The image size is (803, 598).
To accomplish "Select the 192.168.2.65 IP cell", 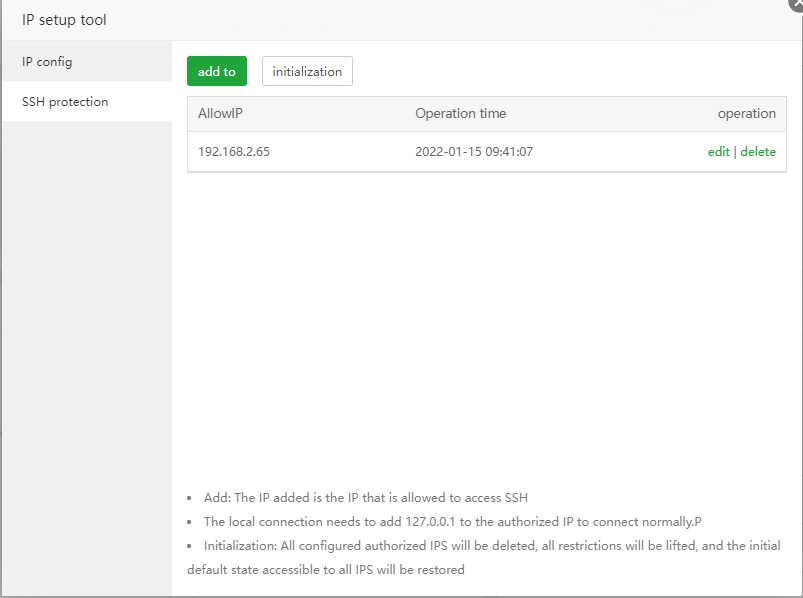I will click(234, 152).
